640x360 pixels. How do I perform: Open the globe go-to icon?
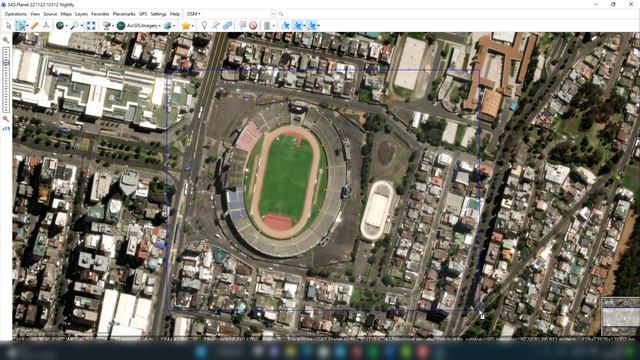pyautogui.click(x=60, y=26)
